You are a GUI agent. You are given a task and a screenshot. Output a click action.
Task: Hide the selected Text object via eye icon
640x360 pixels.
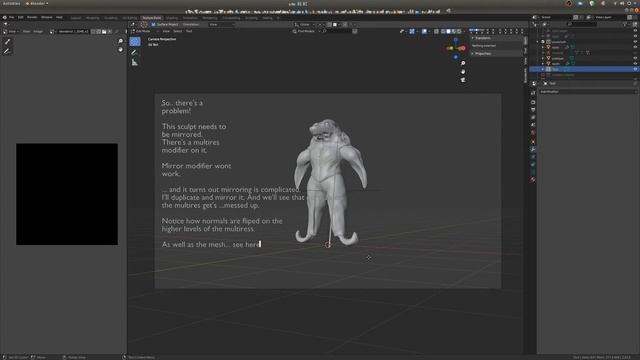click(x=635, y=69)
